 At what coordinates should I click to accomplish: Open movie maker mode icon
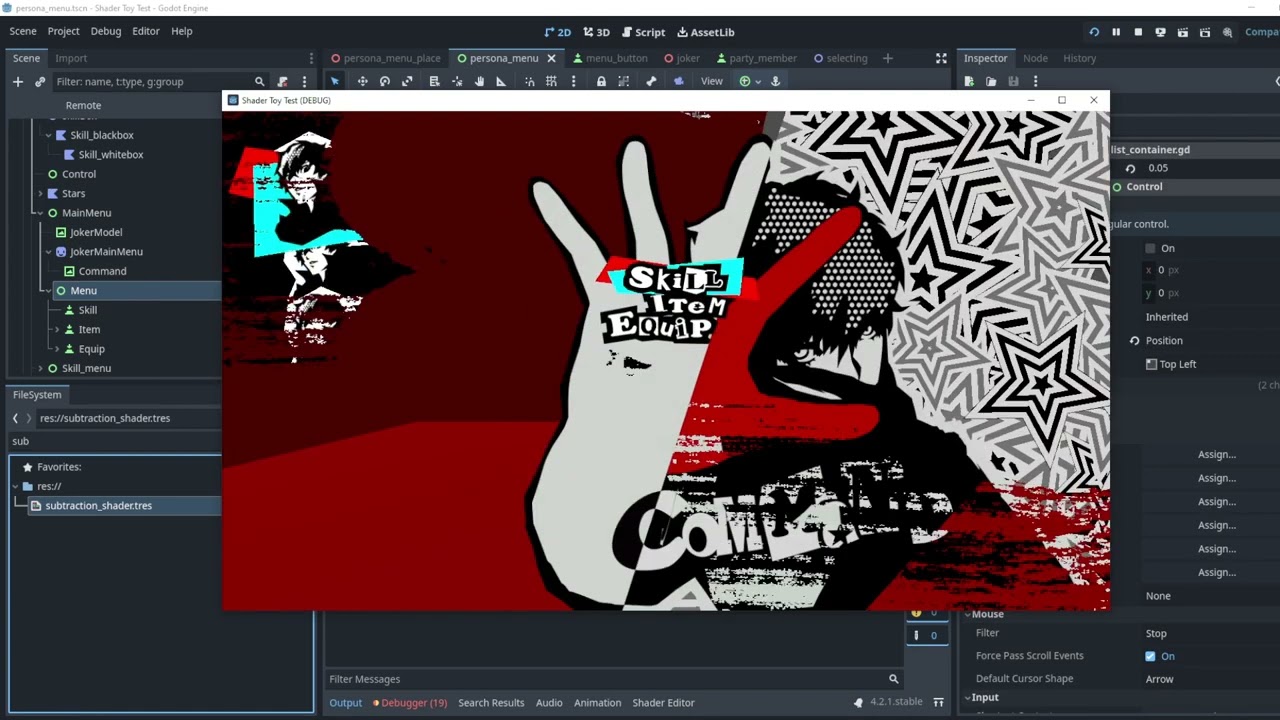(1227, 32)
